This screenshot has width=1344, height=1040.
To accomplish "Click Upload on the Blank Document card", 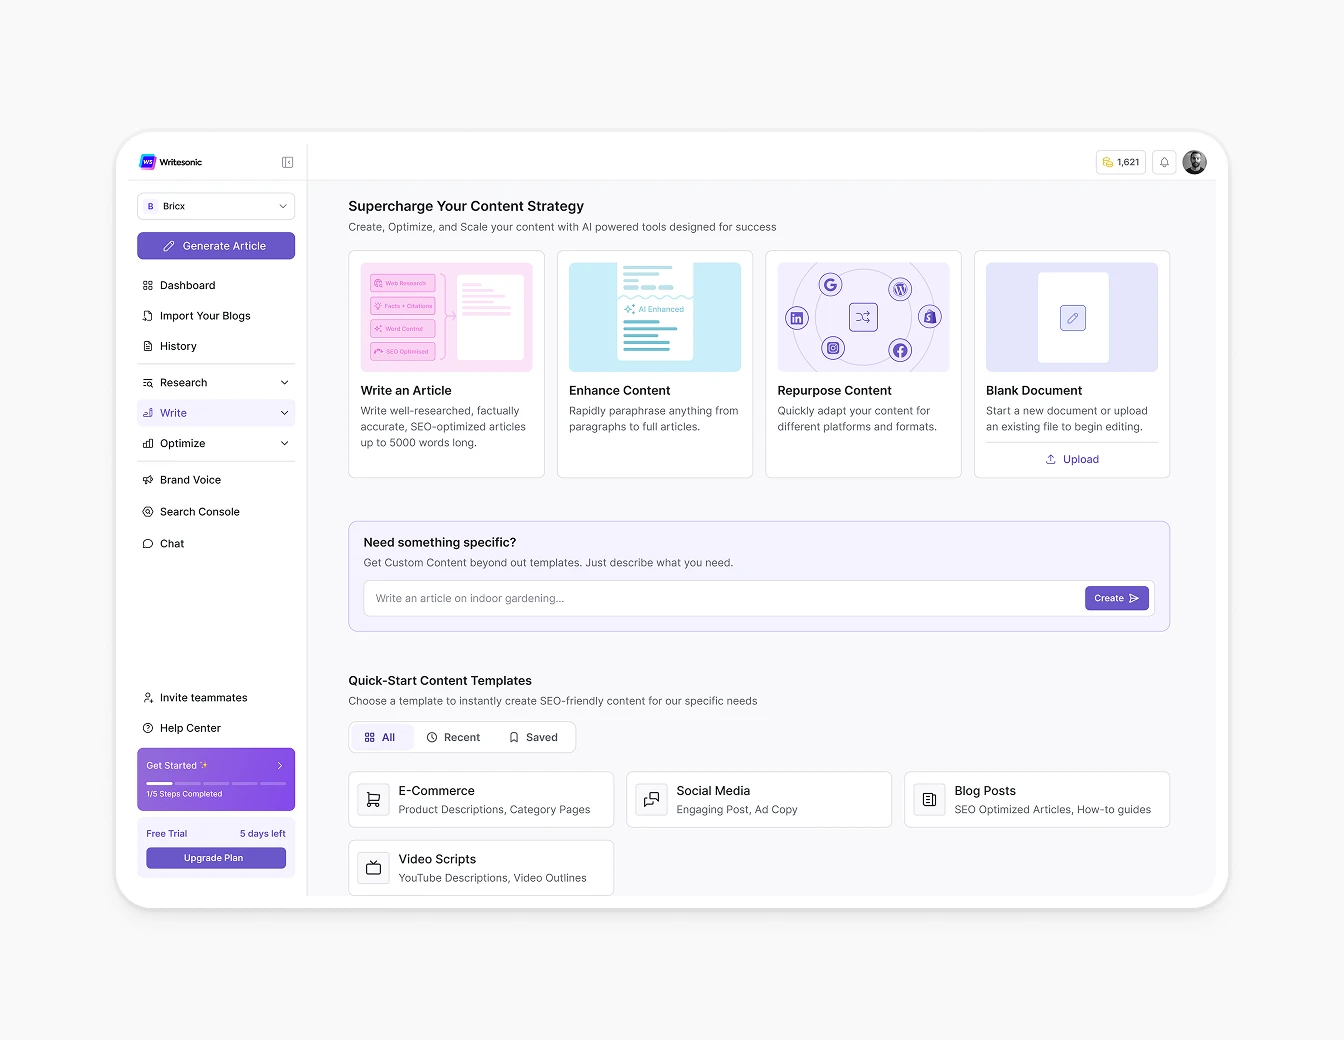I will pos(1071,459).
